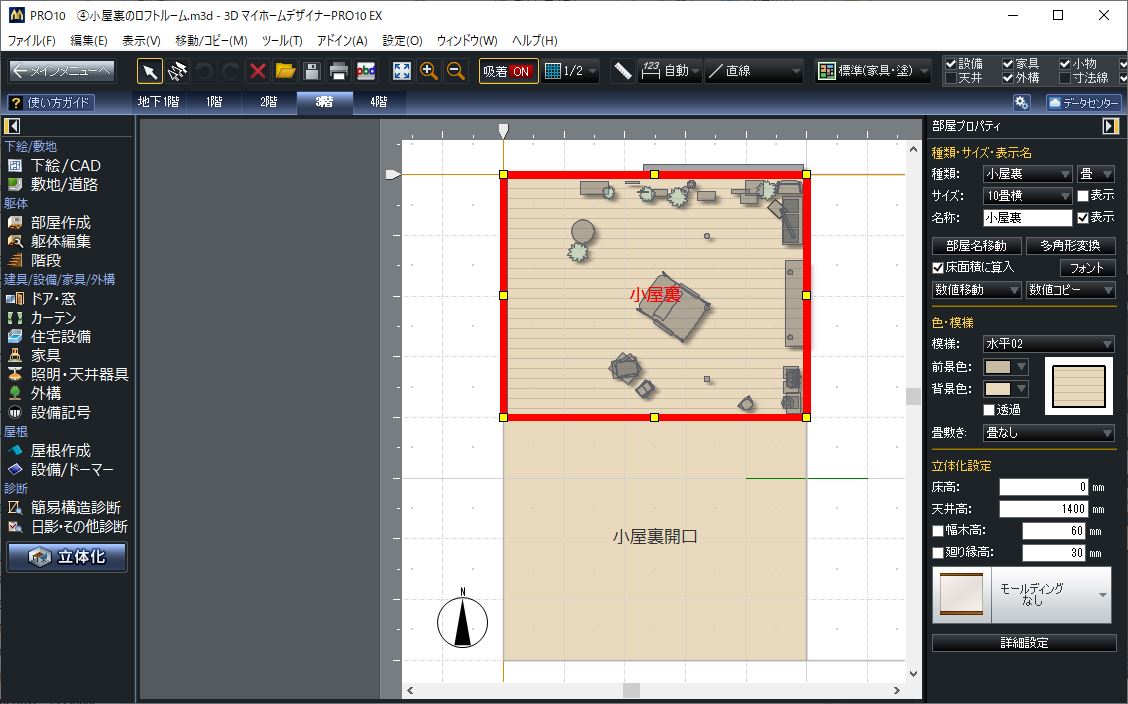This screenshot has width=1128, height=704.
Task: Click the 立体化 button
Action: [x=67, y=557]
